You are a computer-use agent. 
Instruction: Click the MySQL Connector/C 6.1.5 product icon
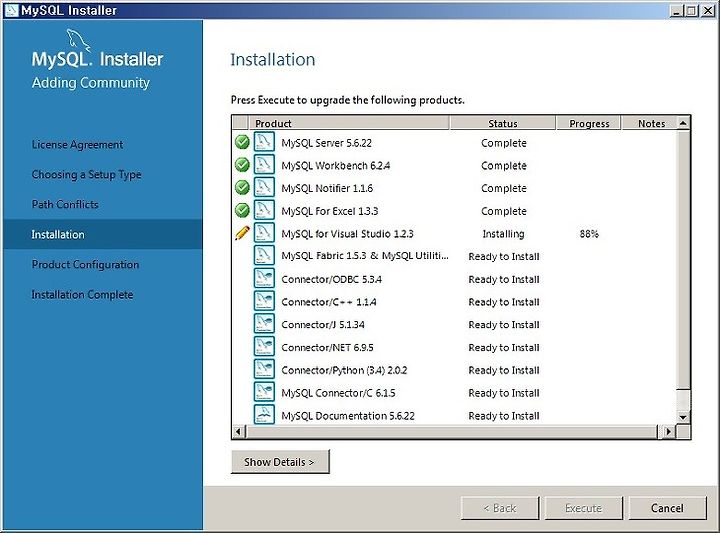tap(264, 392)
